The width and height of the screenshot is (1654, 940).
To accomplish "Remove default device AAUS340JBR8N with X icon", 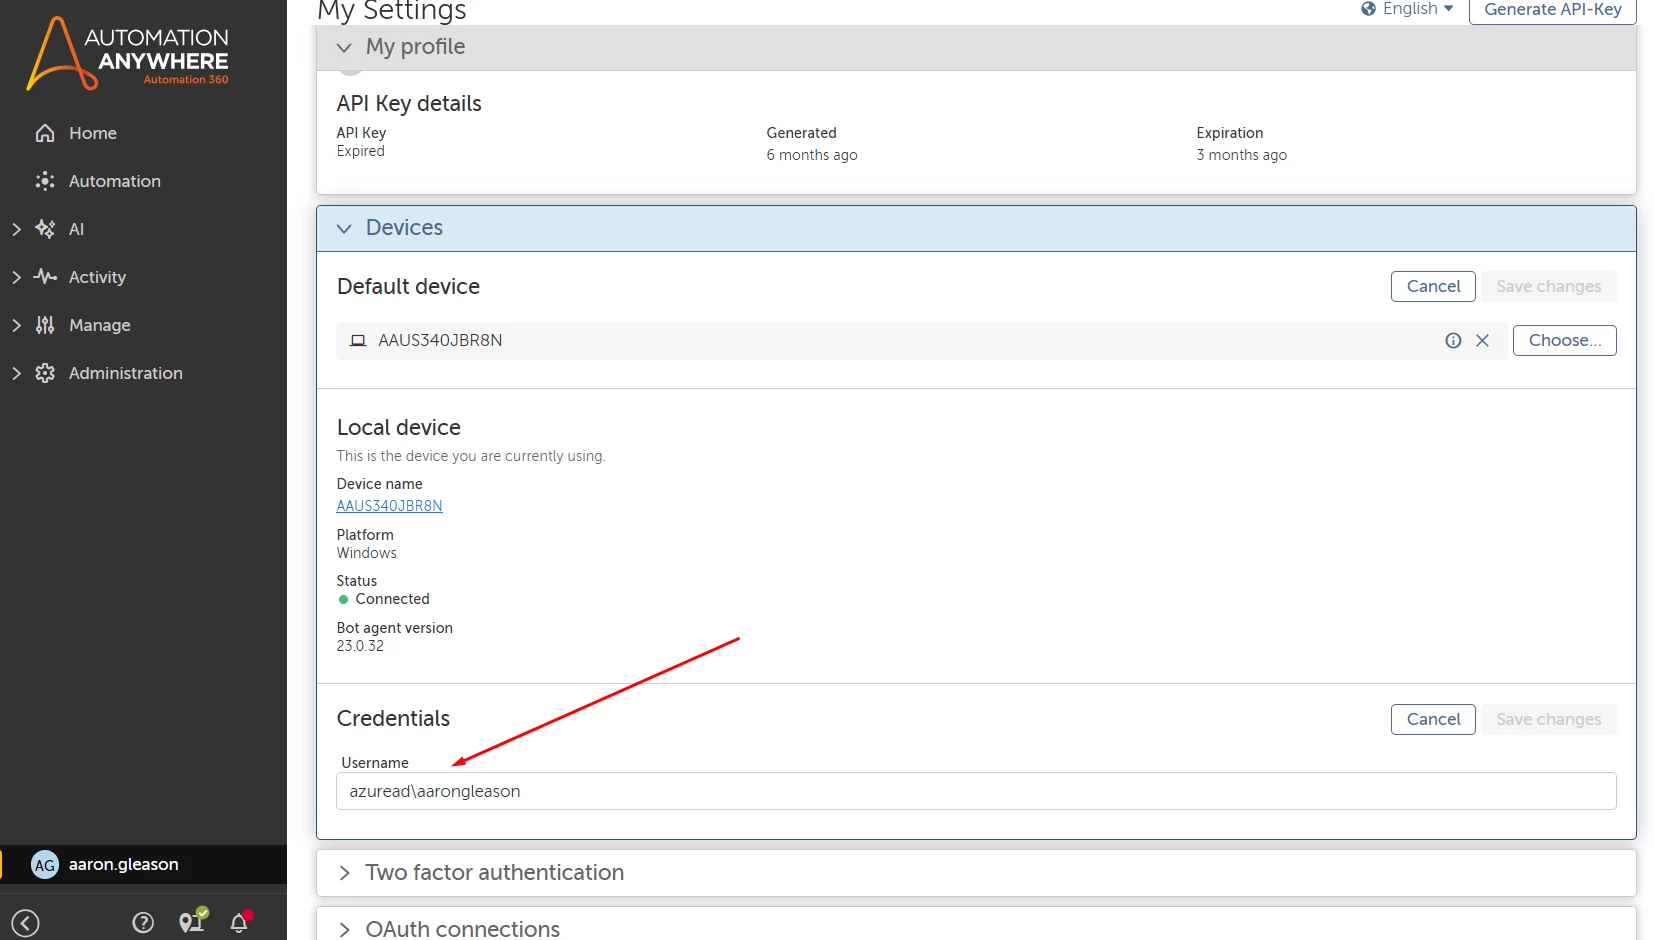I will pos(1482,341).
